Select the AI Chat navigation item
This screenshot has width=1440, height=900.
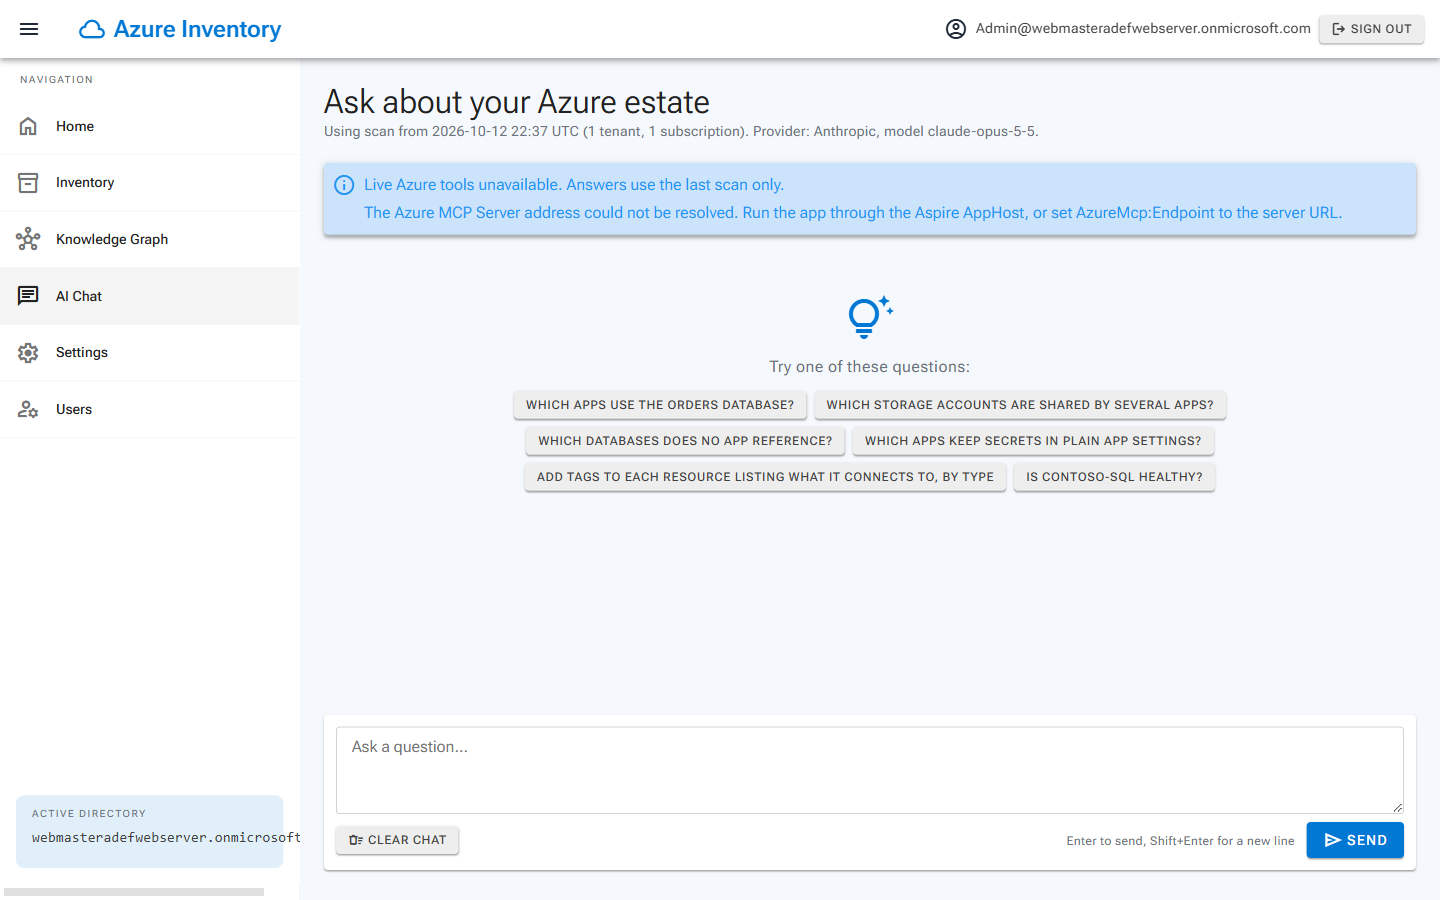point(150,296)
